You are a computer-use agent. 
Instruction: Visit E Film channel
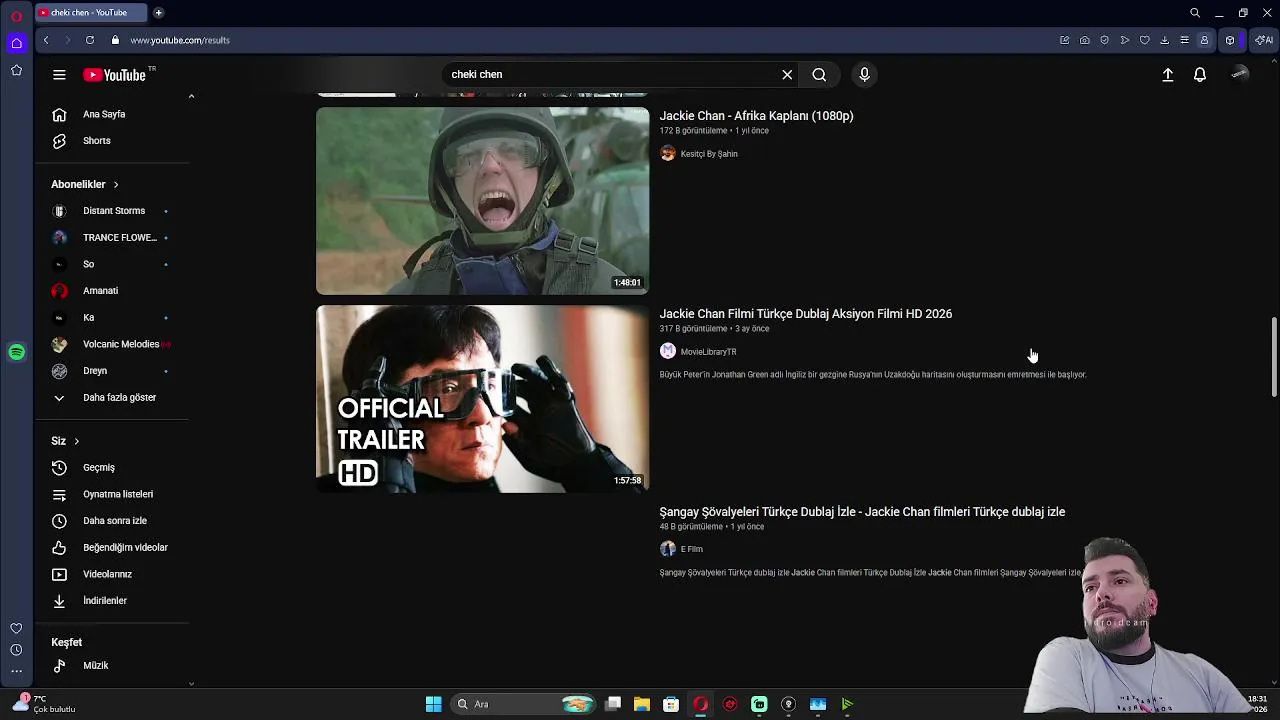tap(691, 549)
